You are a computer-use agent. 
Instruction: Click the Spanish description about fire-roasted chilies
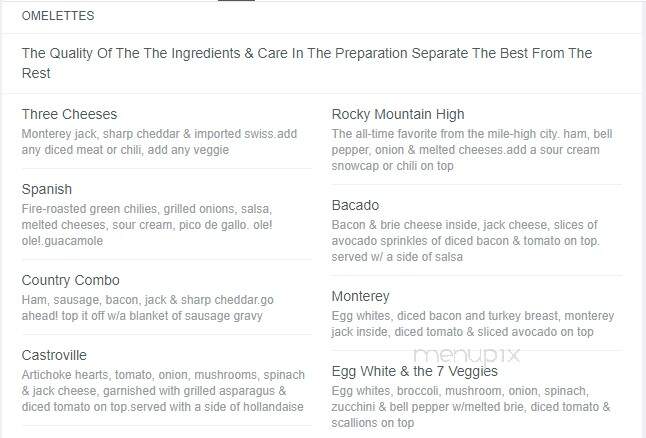click(x=147, y=225)
